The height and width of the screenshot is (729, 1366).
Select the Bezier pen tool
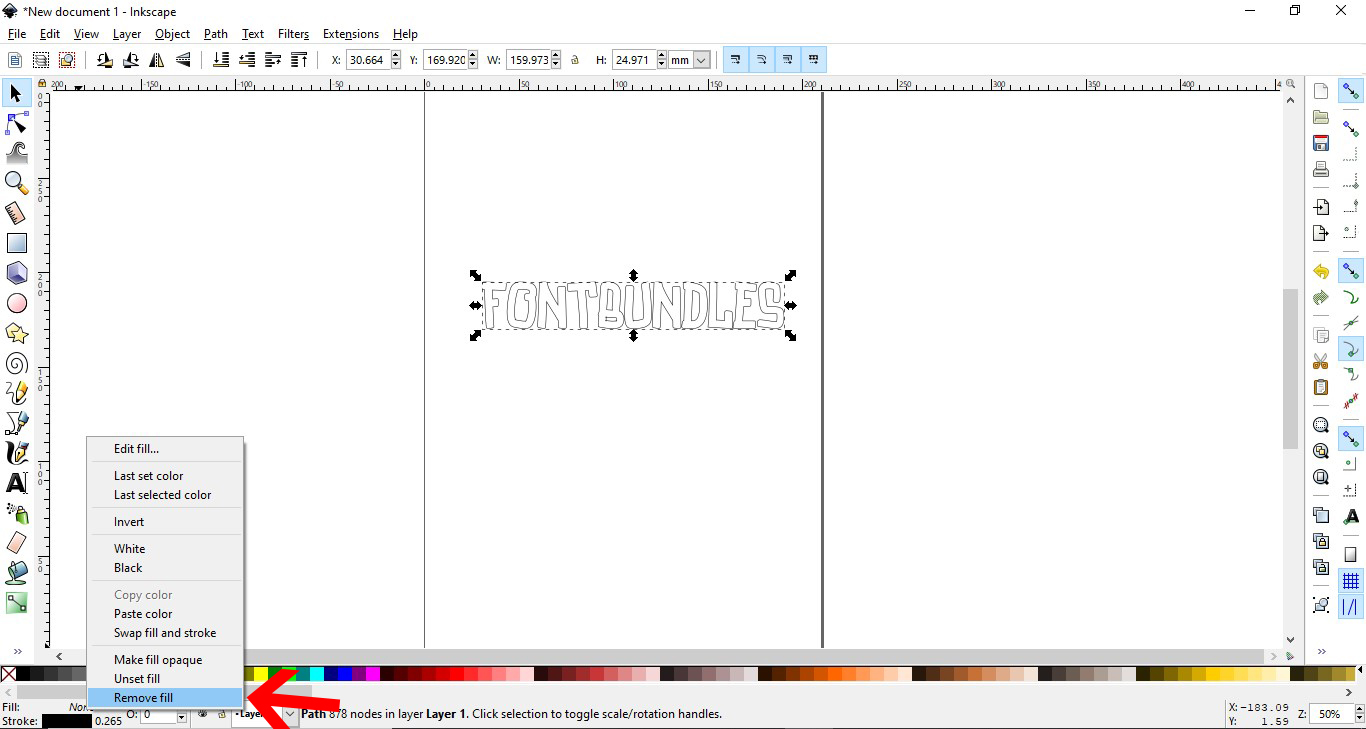point(16,423)
